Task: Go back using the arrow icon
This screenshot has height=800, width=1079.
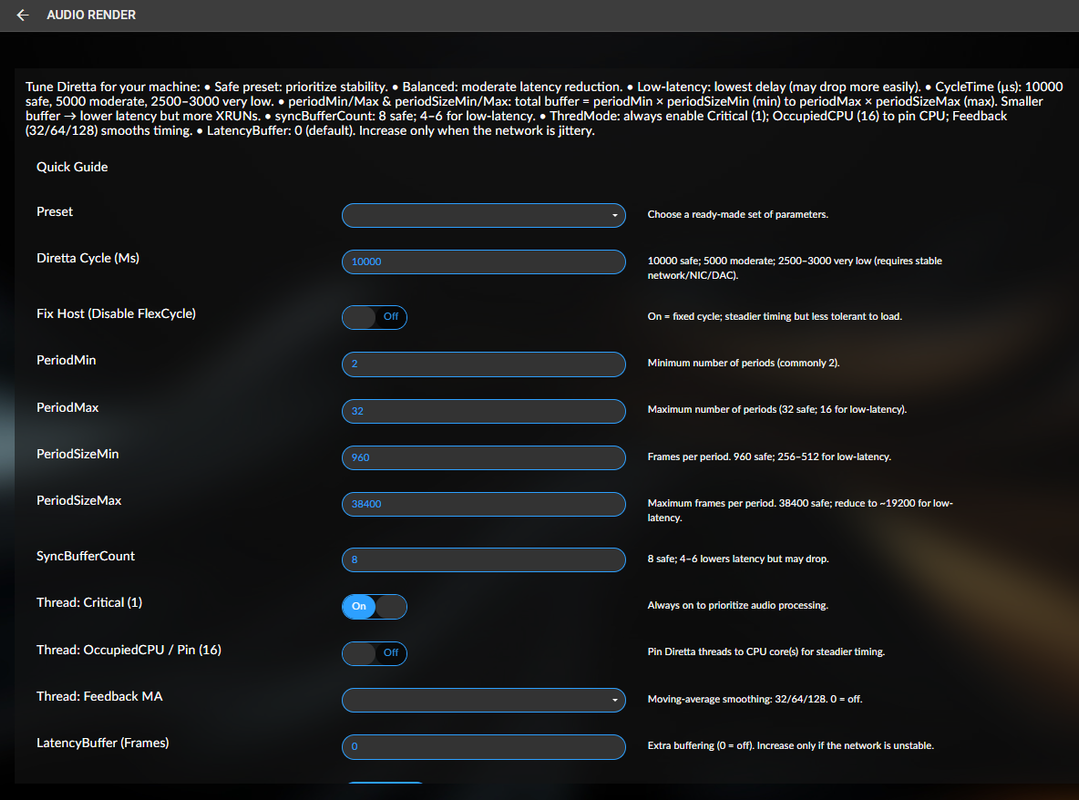Action: pos(23,14)
